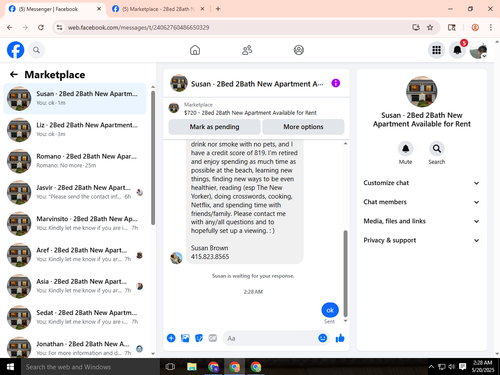
Task: Open Jonathan conversation in the list
Action: pos(75,348)
